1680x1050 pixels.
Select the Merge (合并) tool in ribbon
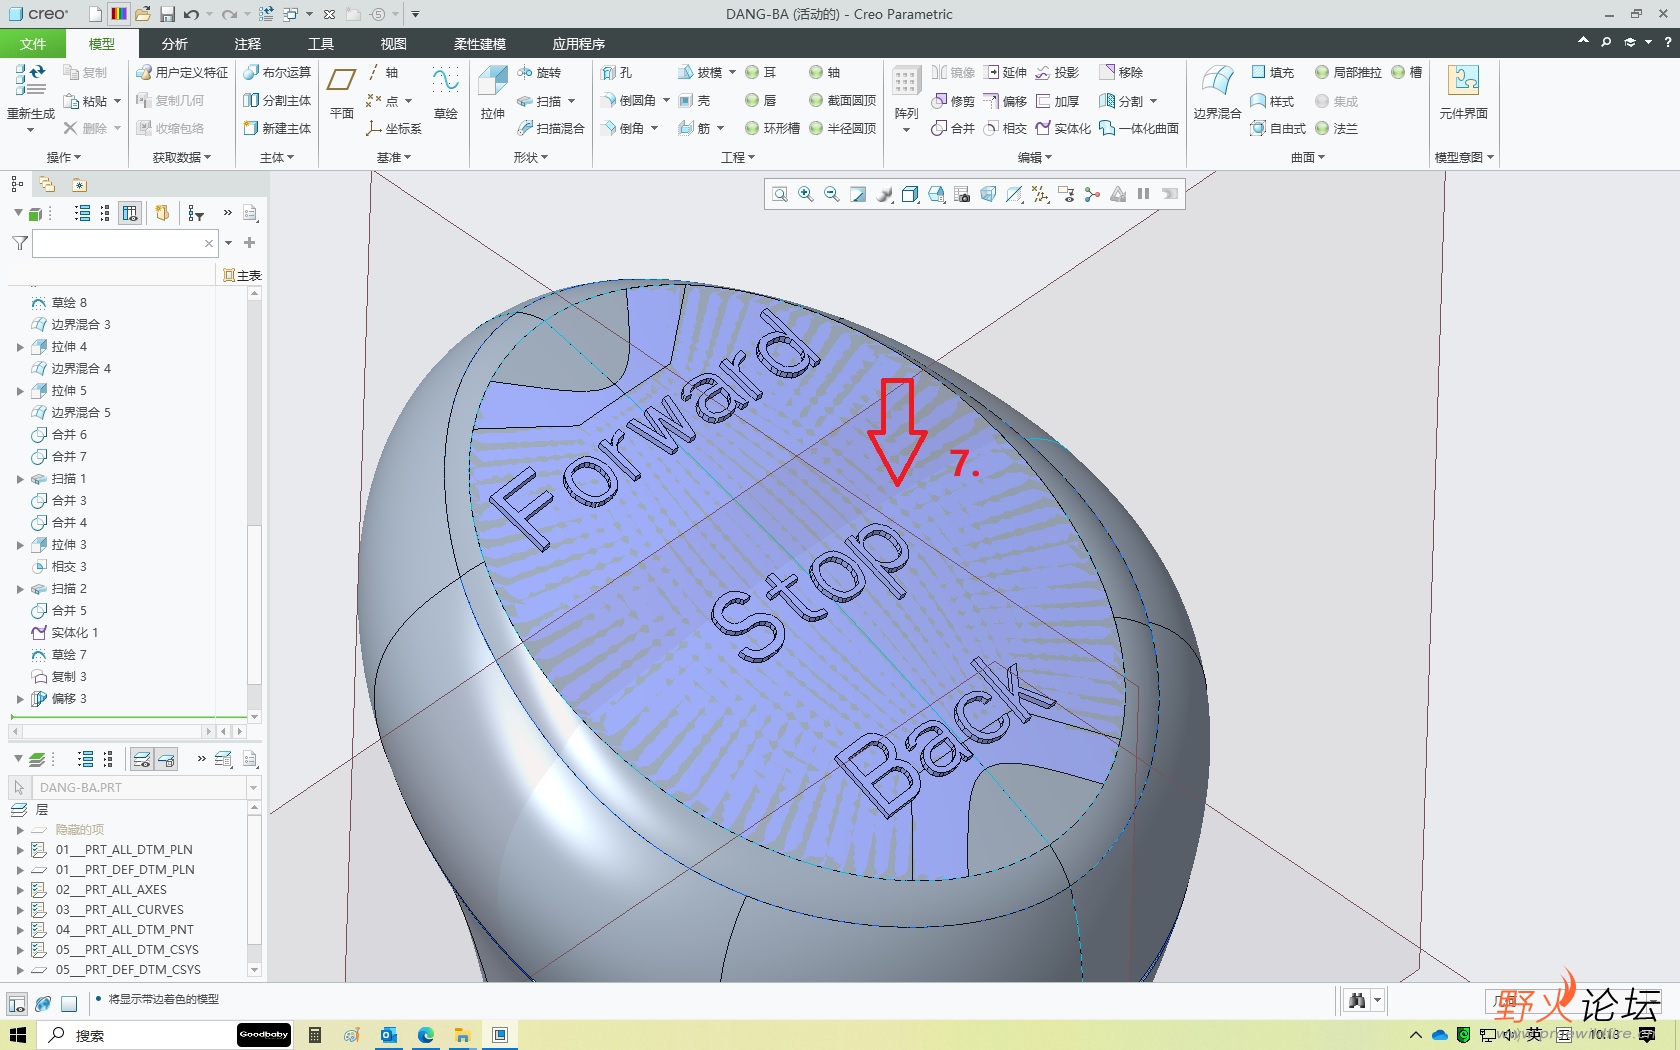point(953,128)
